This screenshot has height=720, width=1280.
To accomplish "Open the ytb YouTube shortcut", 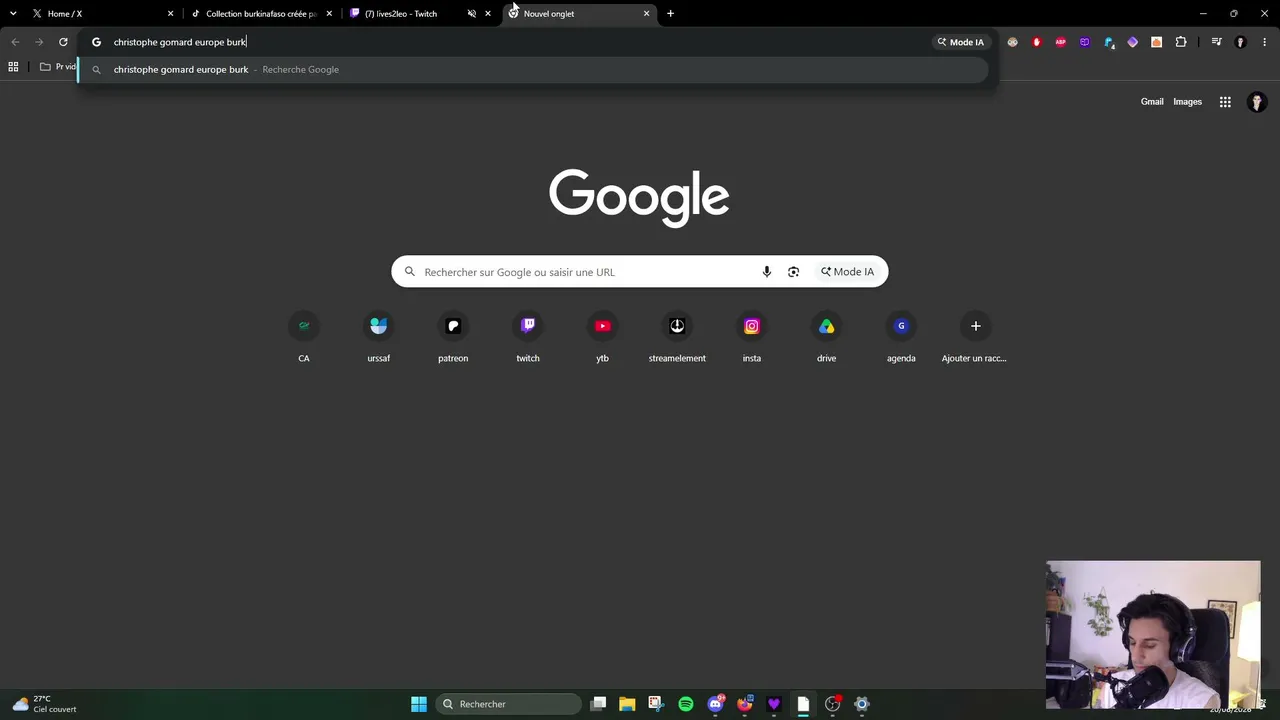I will click(602, 337).
